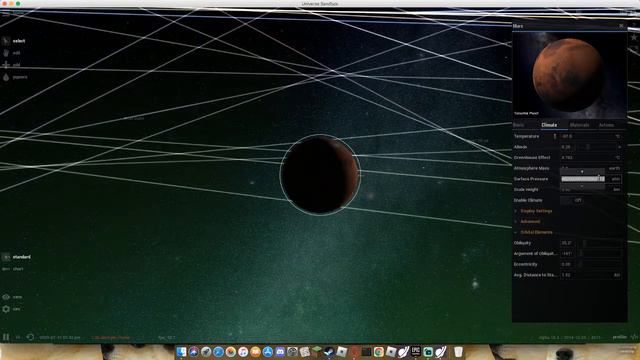Switch to the Actions tab

(x=606, y=125)
